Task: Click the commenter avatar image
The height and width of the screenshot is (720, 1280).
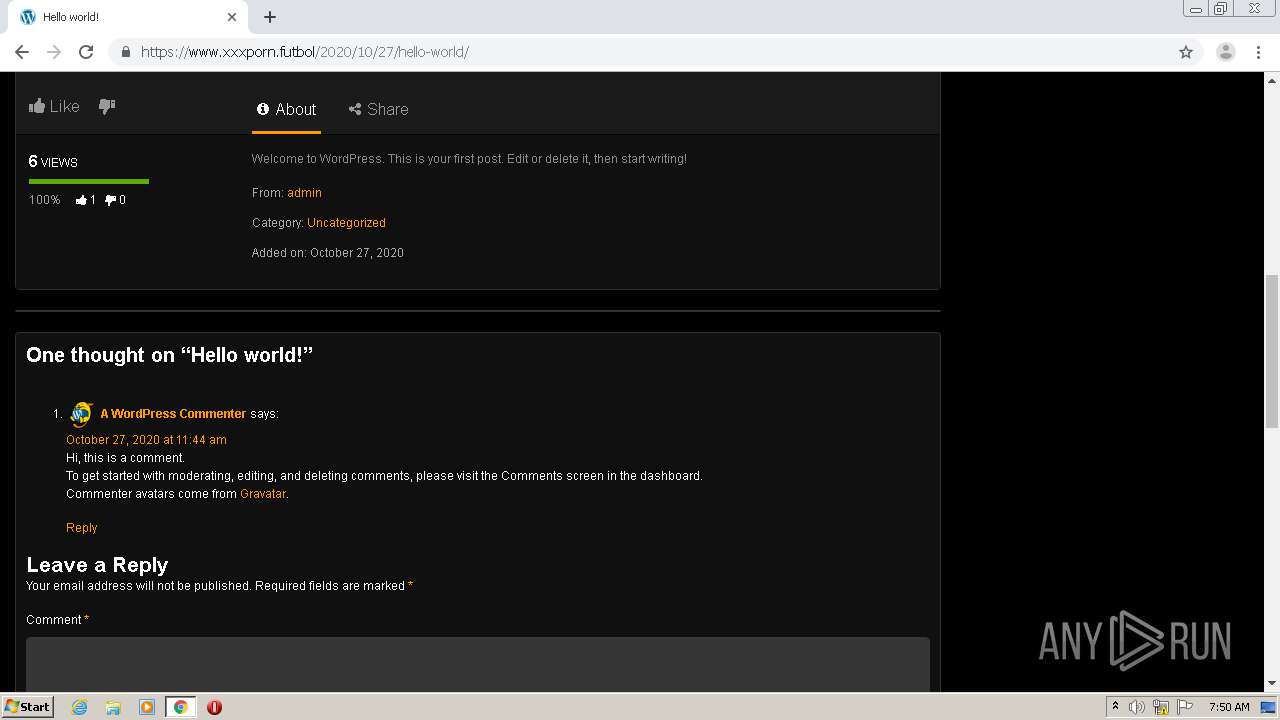Action: (81, 414)
